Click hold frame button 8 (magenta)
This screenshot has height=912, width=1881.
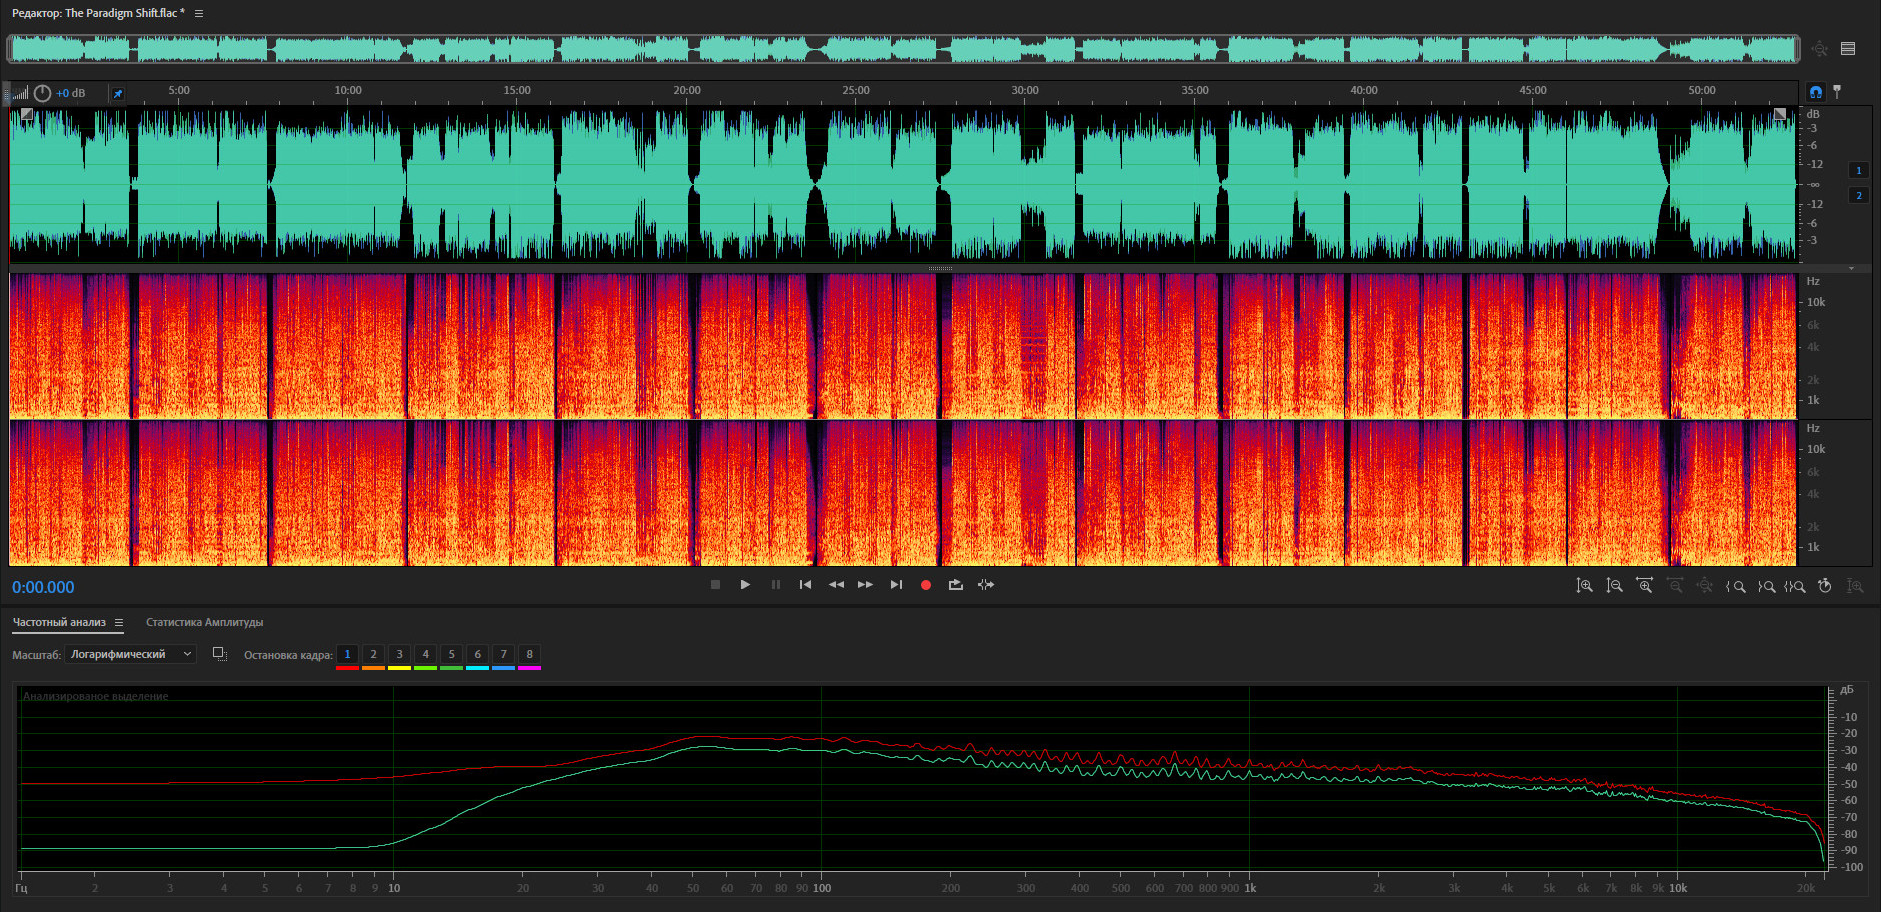(x=529, y=655)
